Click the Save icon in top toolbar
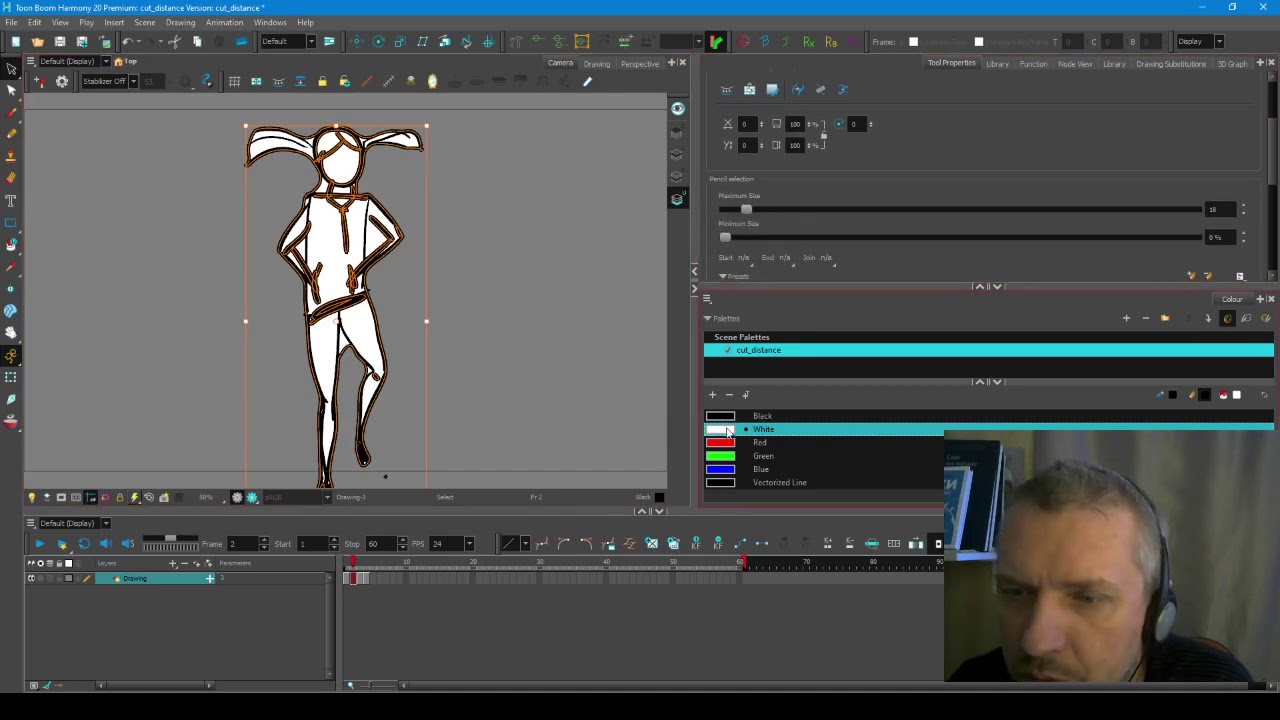The height and width of the screenshot is (720, 1280). [59, 42]
